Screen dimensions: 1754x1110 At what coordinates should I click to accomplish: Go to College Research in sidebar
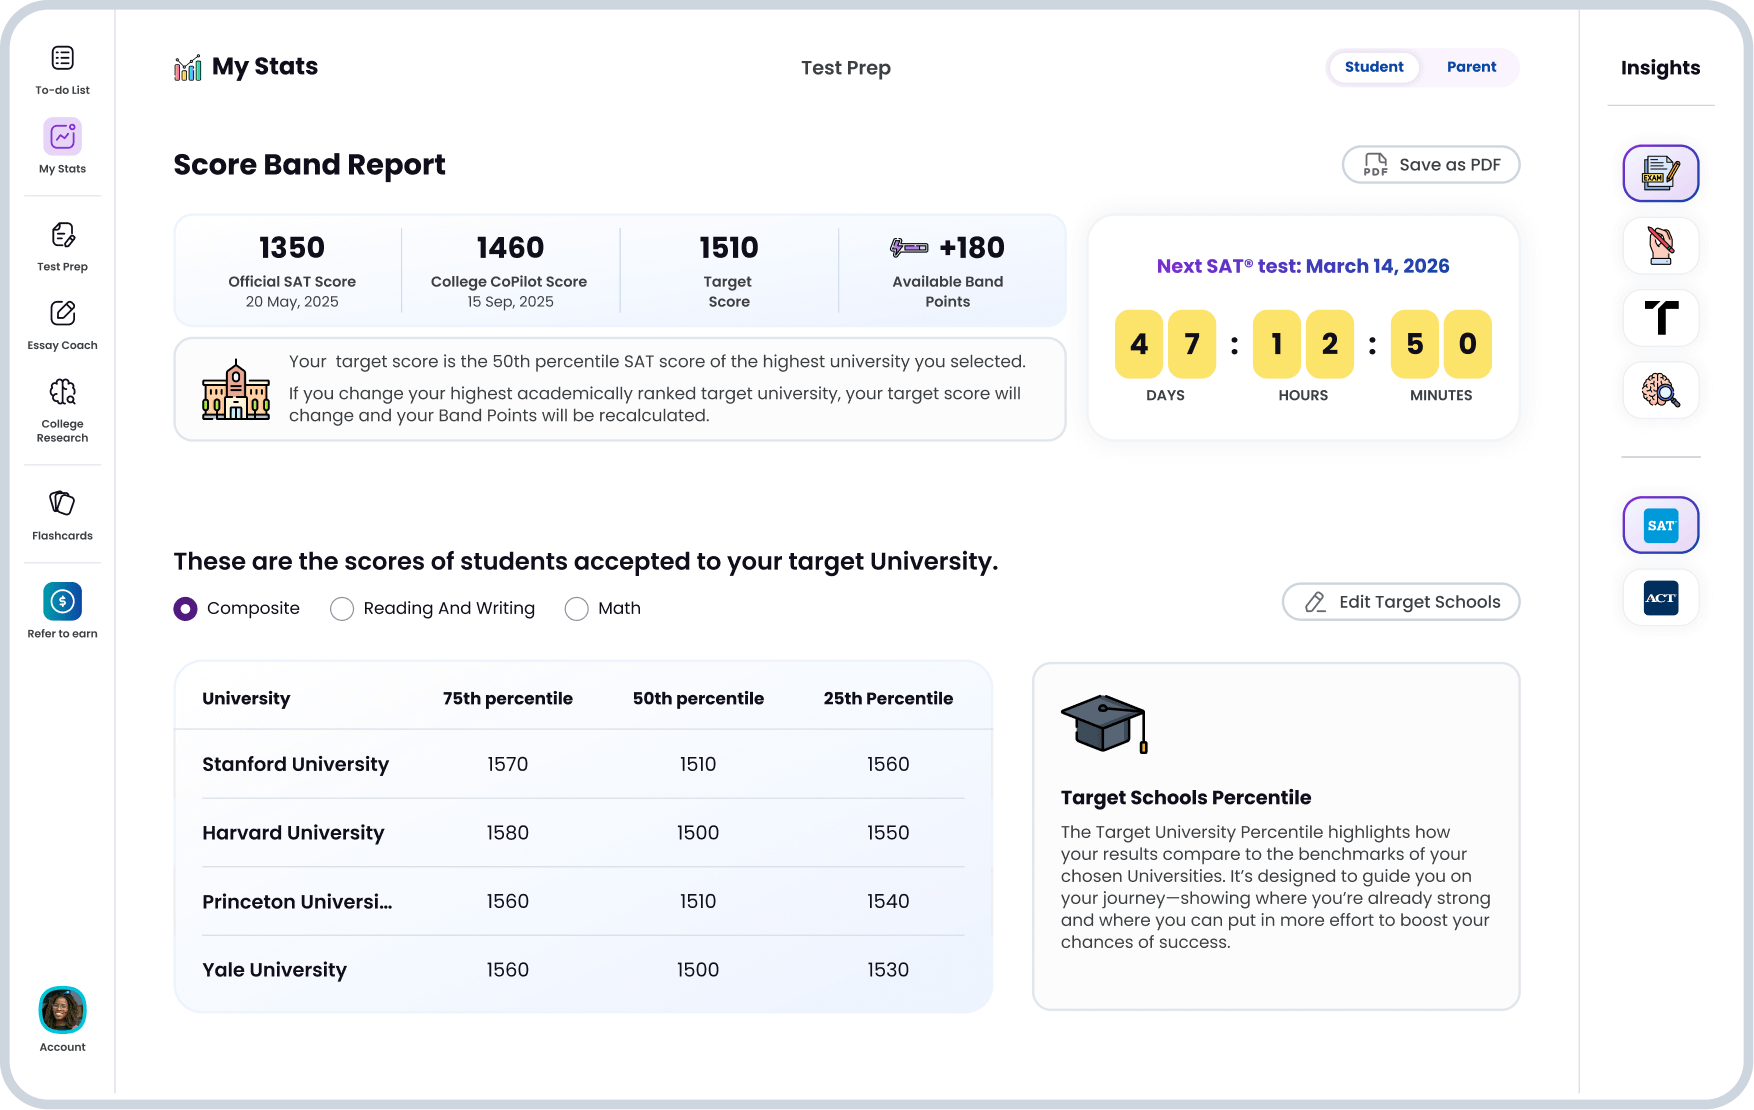62,392
